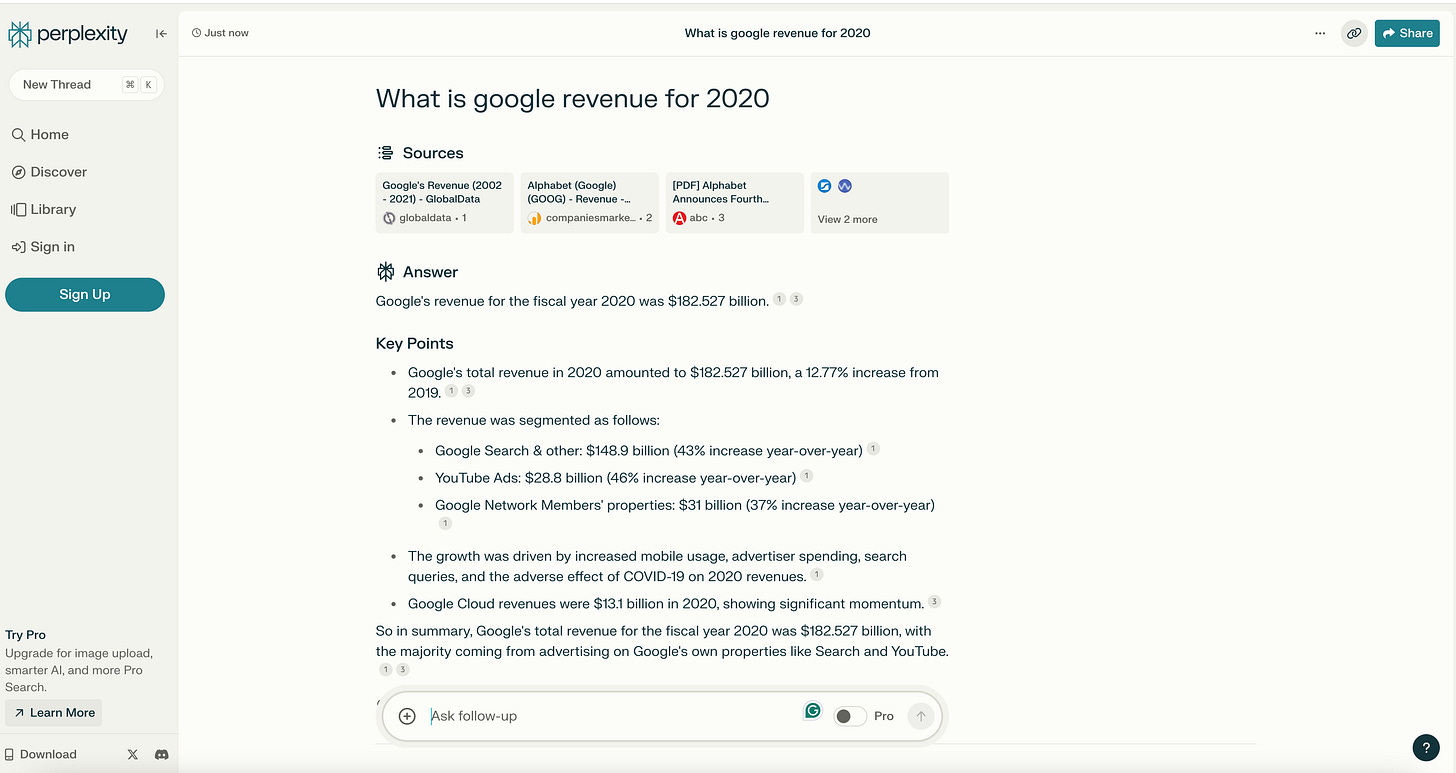Click the X icon next to Download

point(132,754)
